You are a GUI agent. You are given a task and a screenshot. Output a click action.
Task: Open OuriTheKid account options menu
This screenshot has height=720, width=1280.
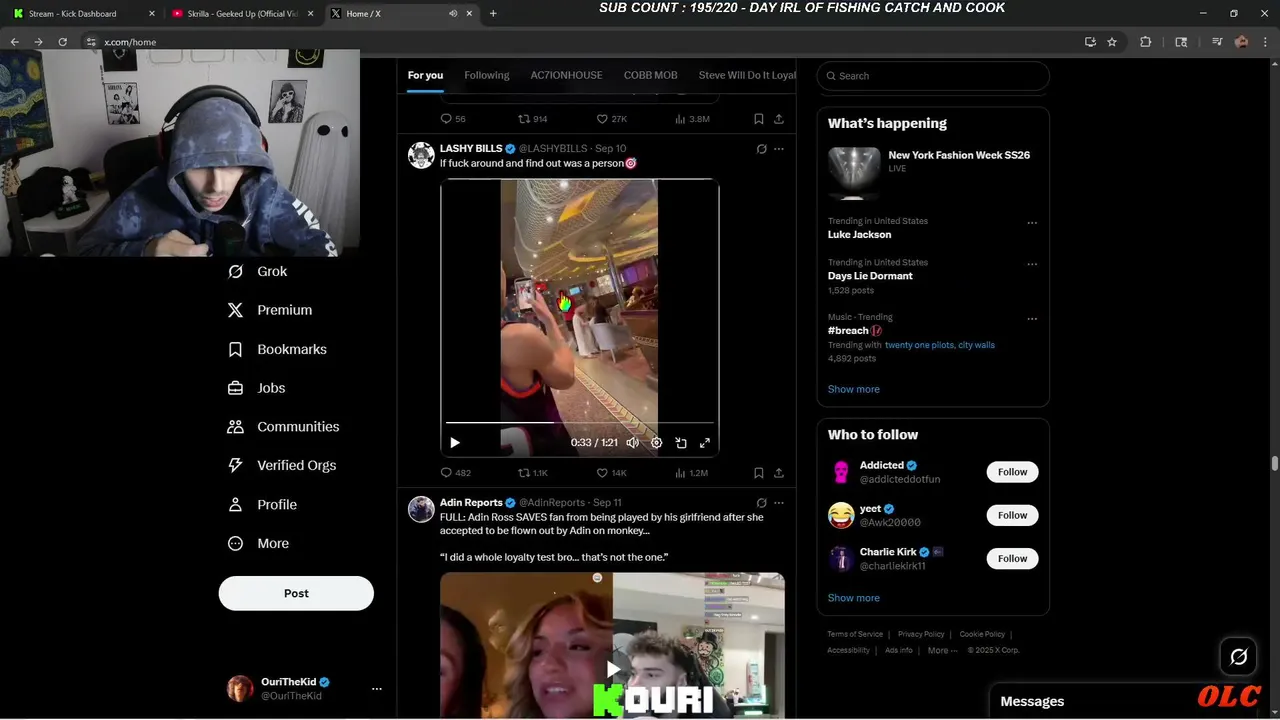(377, 689)
